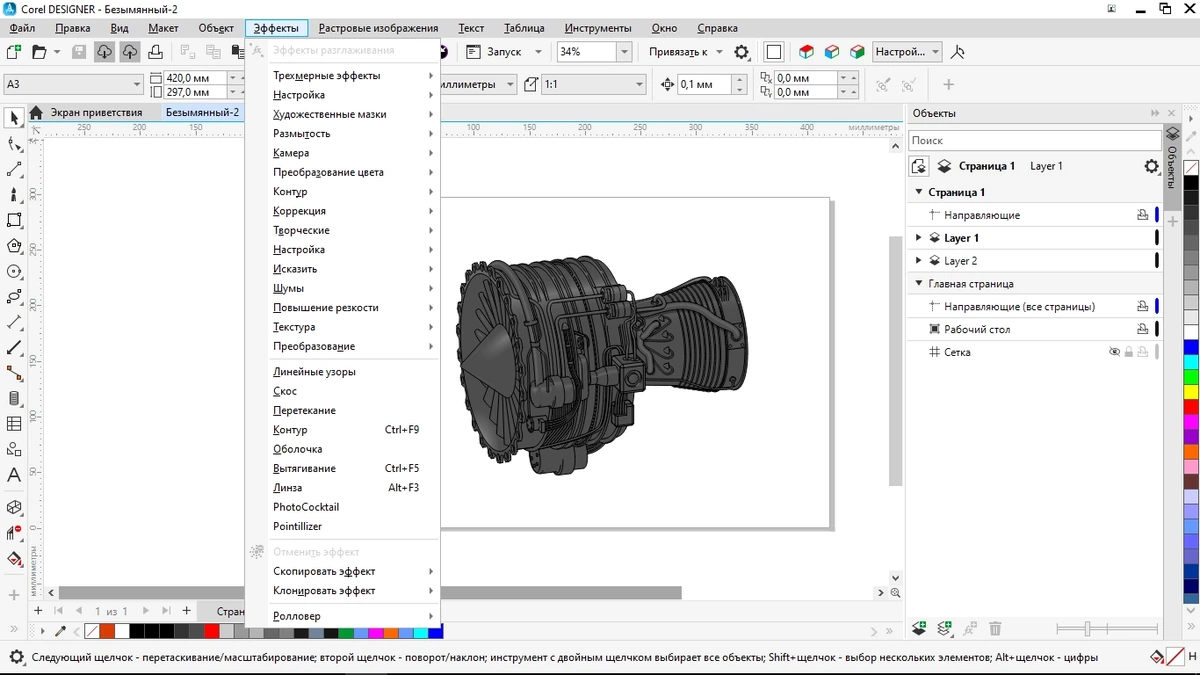The image size is (1200, 675).
Task: Select the red swatch in document palette
Action: [212, 631]
